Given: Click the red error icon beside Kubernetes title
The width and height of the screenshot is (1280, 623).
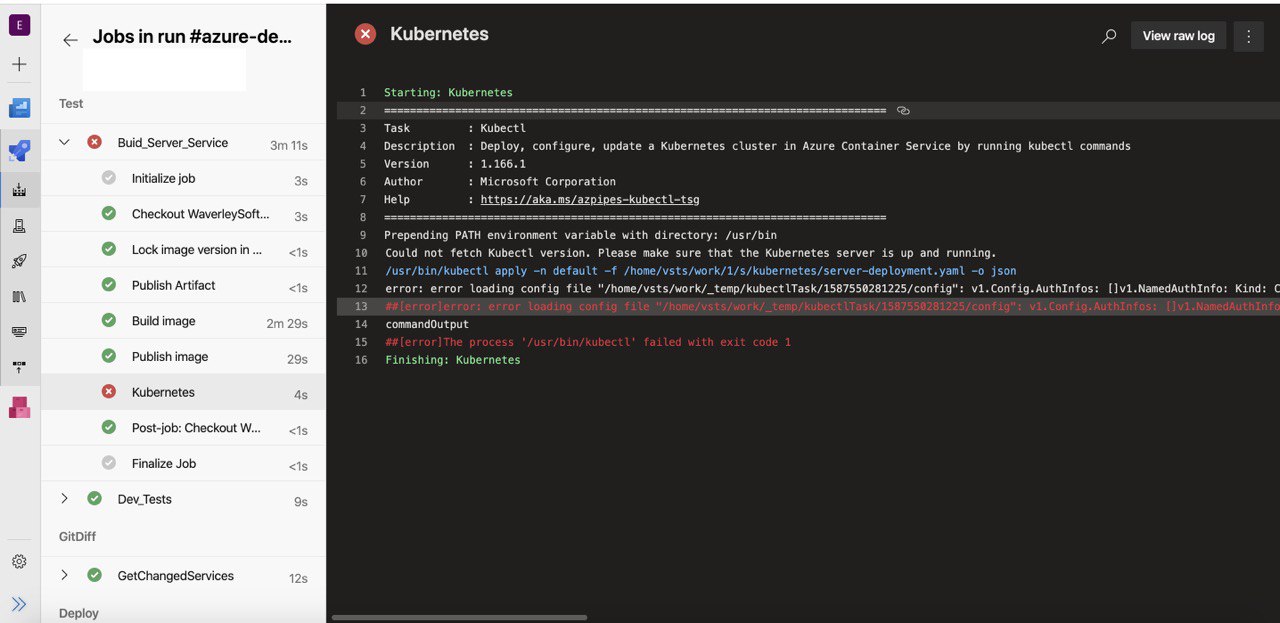Looking at the screenshot, I should (x=365, y=34).
